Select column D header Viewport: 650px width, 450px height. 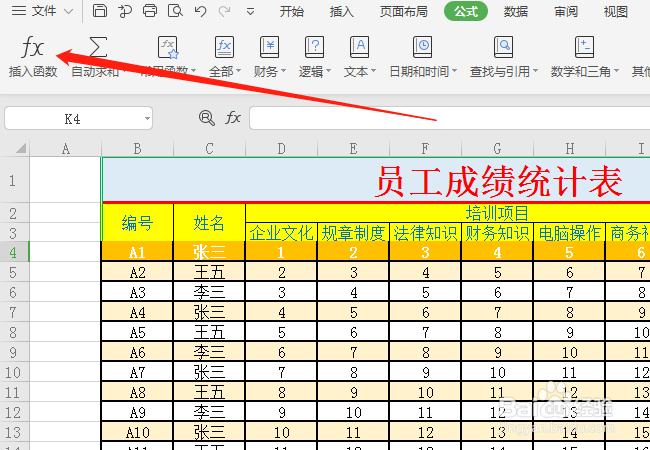point(281,148)
